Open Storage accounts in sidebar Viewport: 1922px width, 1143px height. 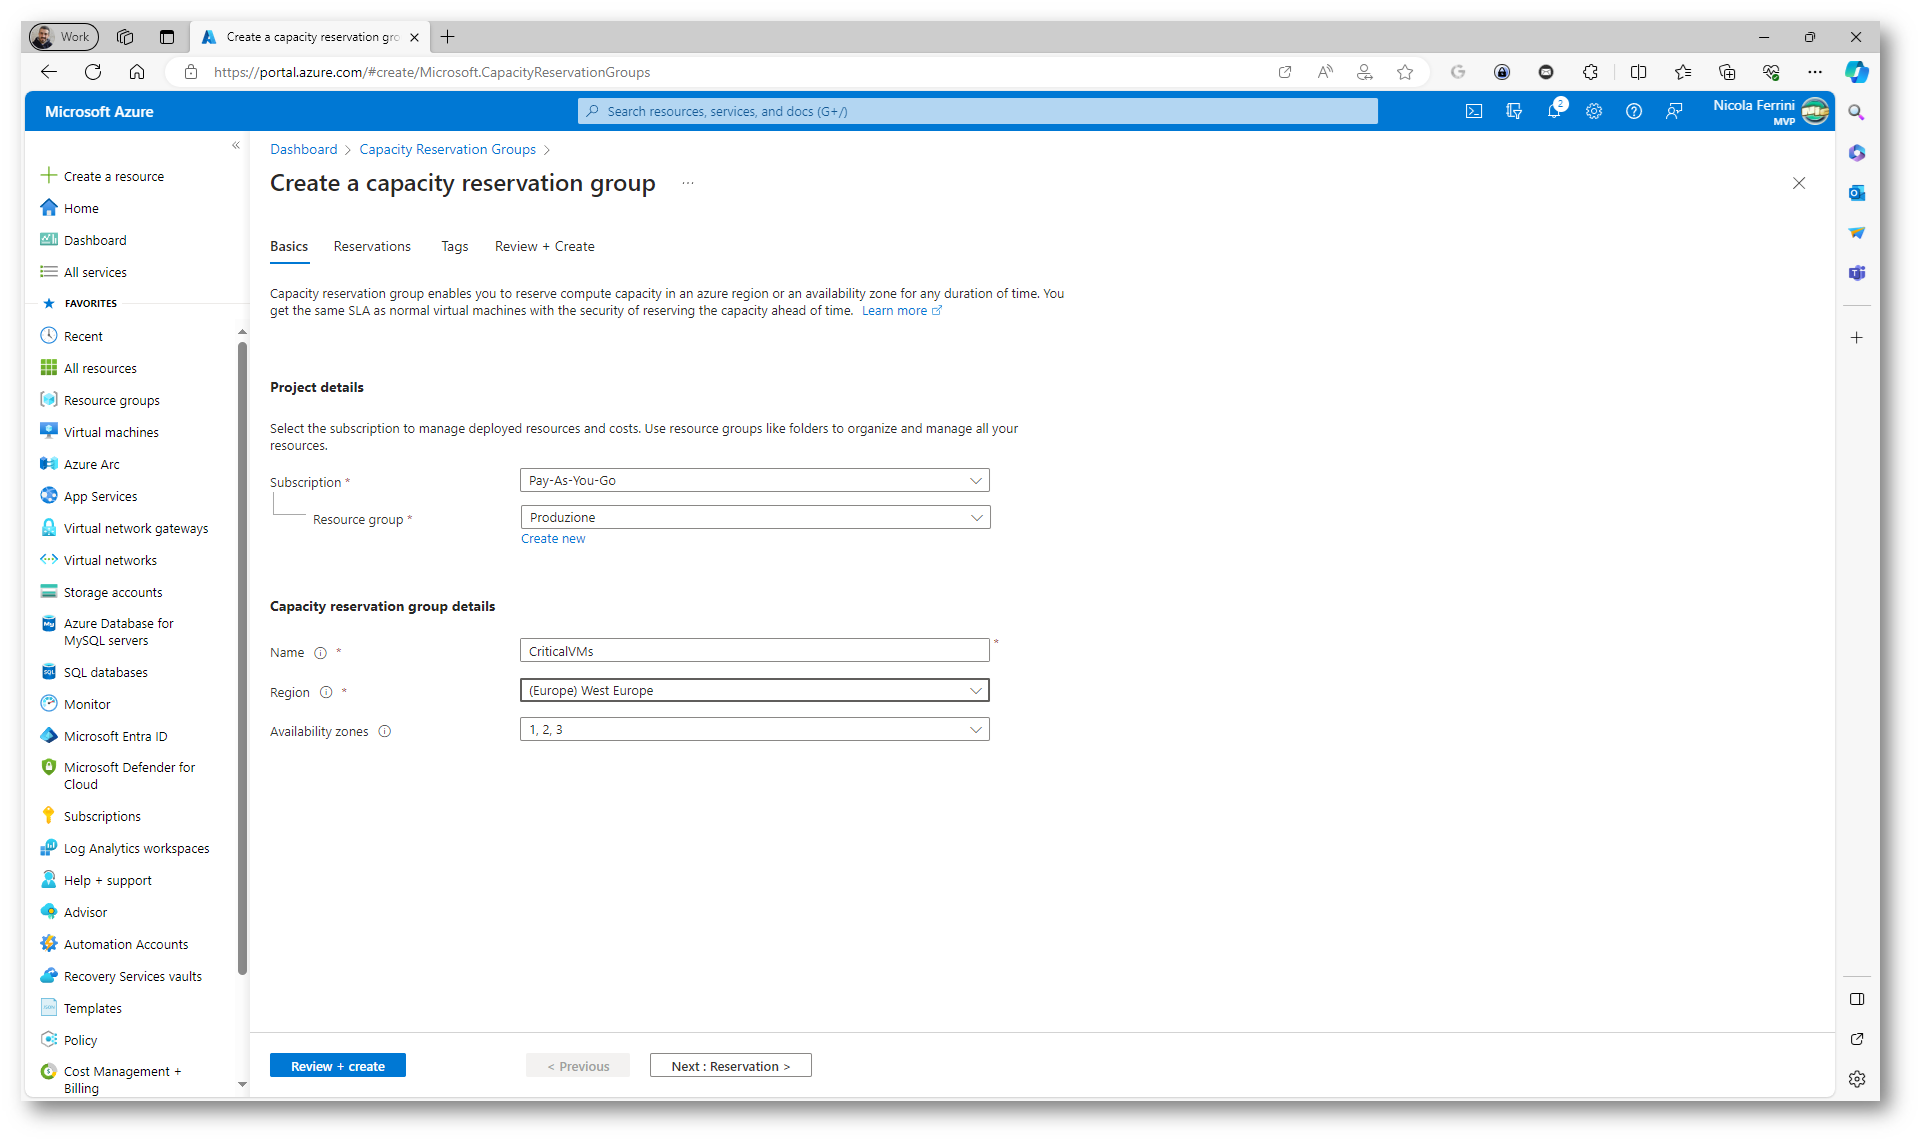click(x=112, y=592)
